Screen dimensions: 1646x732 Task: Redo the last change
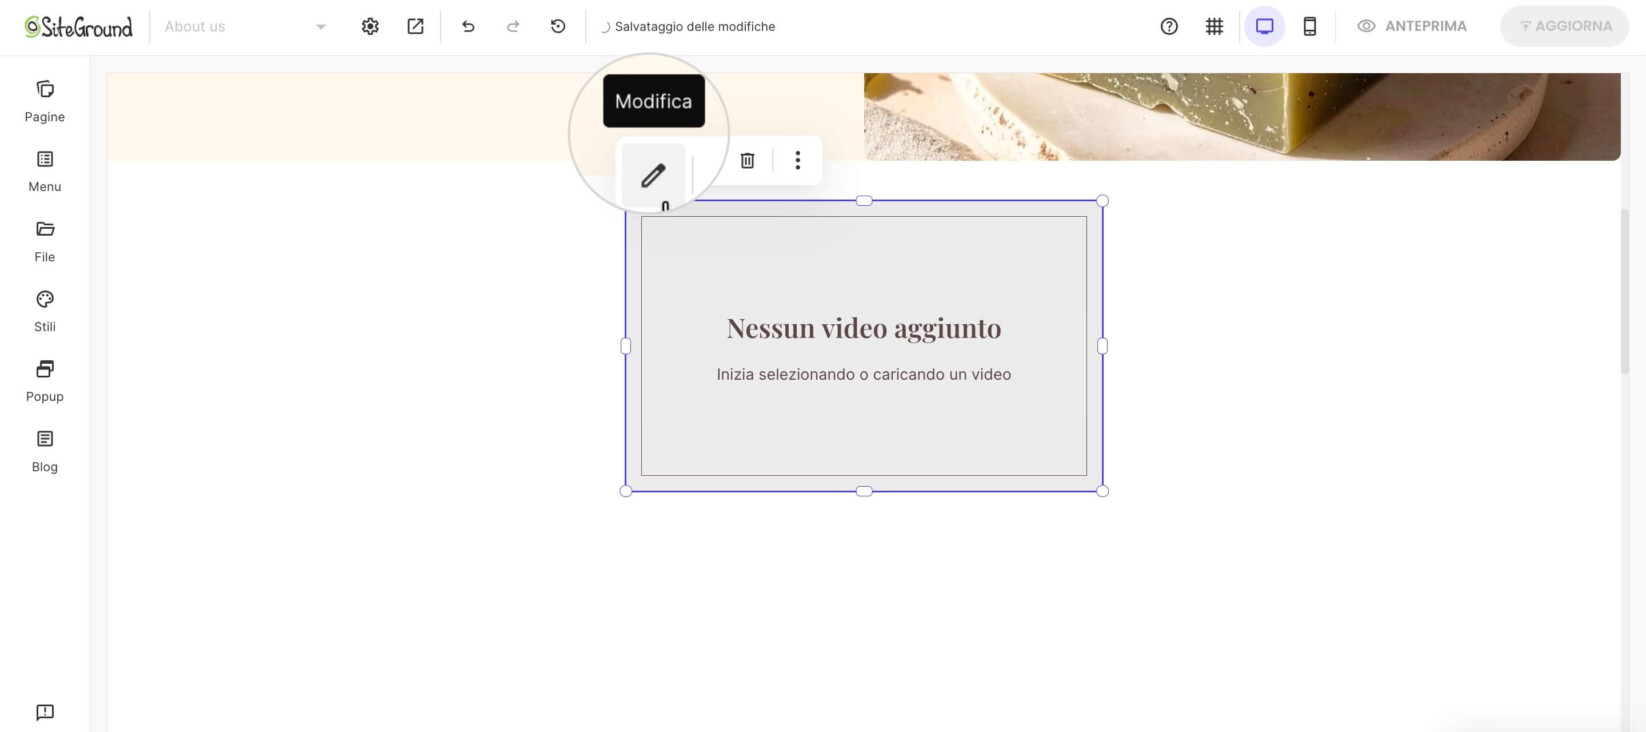pyautogui.click(x=513, y=27)
